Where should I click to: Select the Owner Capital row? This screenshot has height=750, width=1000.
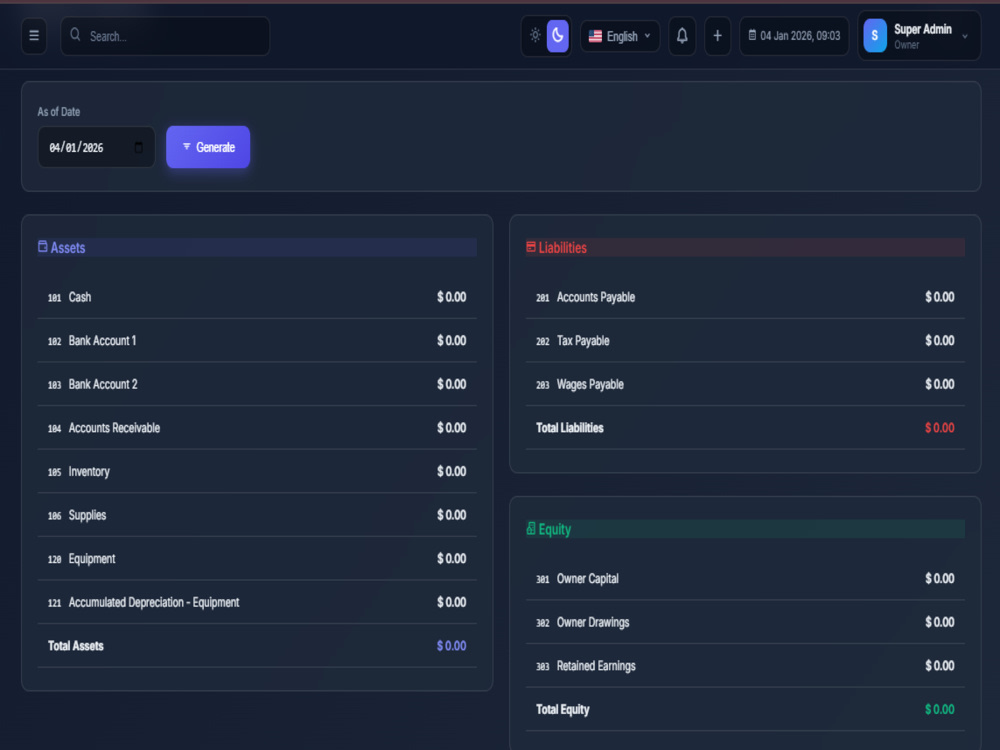[745, 578]
